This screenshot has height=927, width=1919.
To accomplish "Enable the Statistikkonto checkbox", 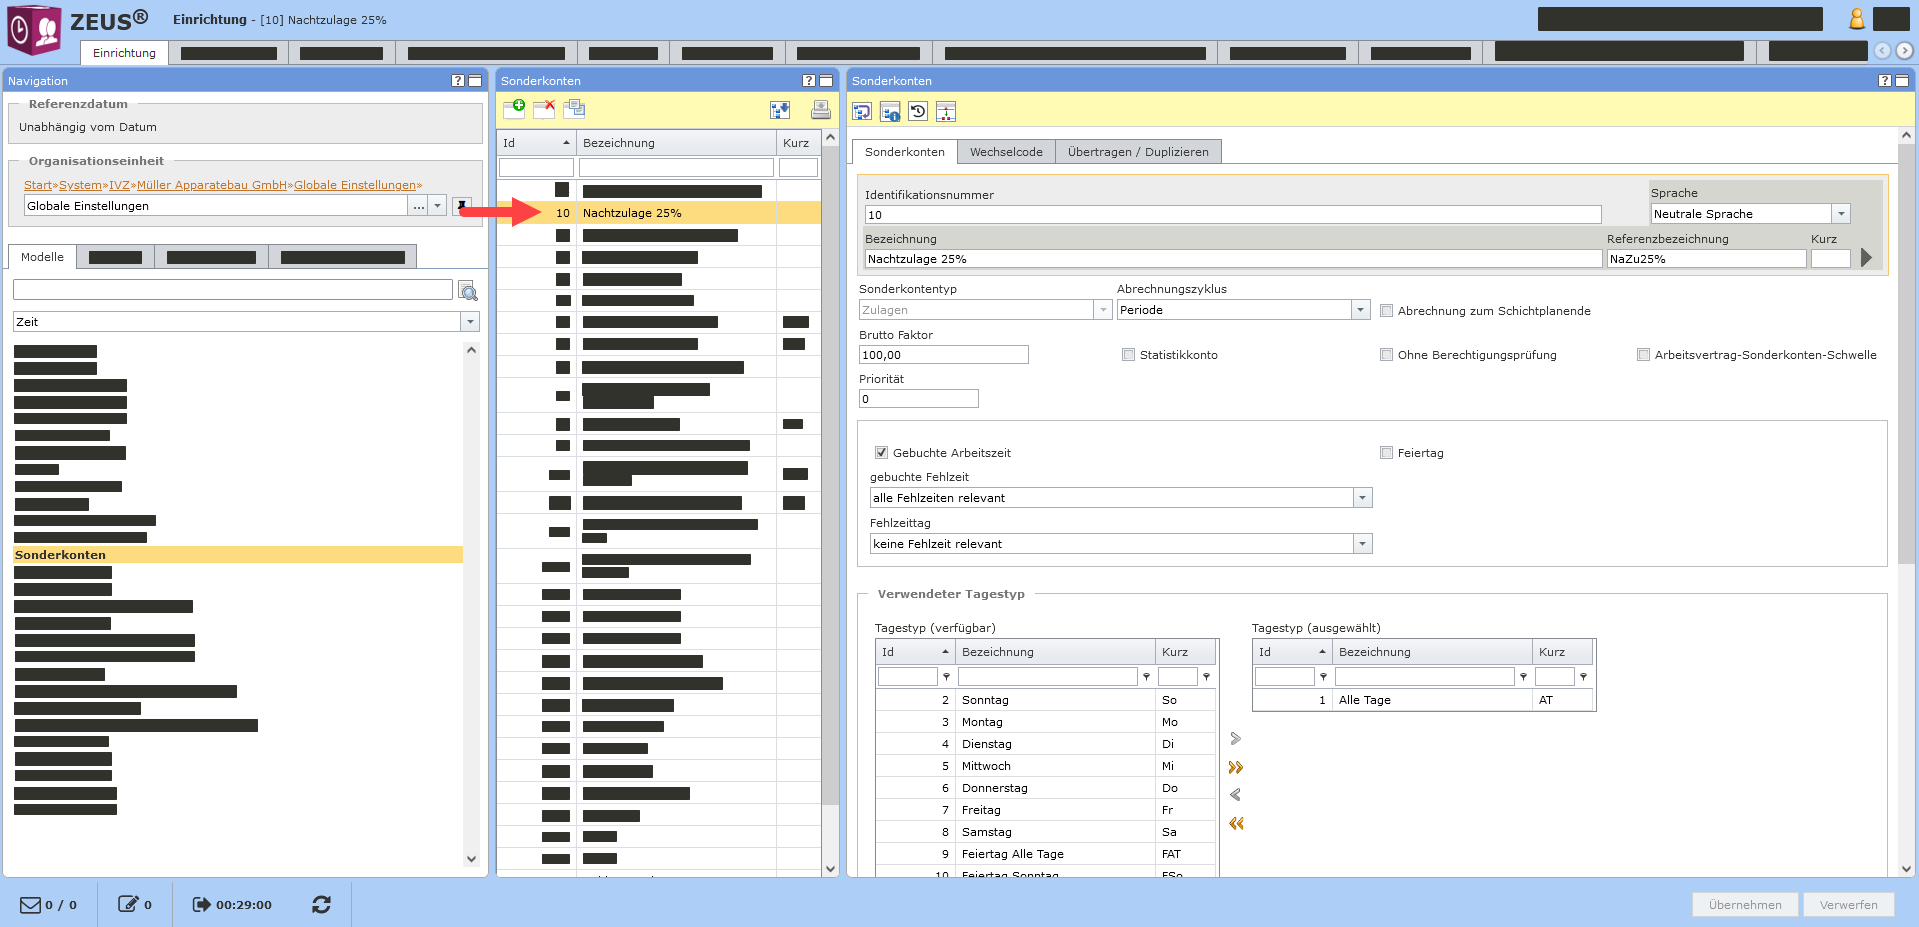I will point(1128,355).
